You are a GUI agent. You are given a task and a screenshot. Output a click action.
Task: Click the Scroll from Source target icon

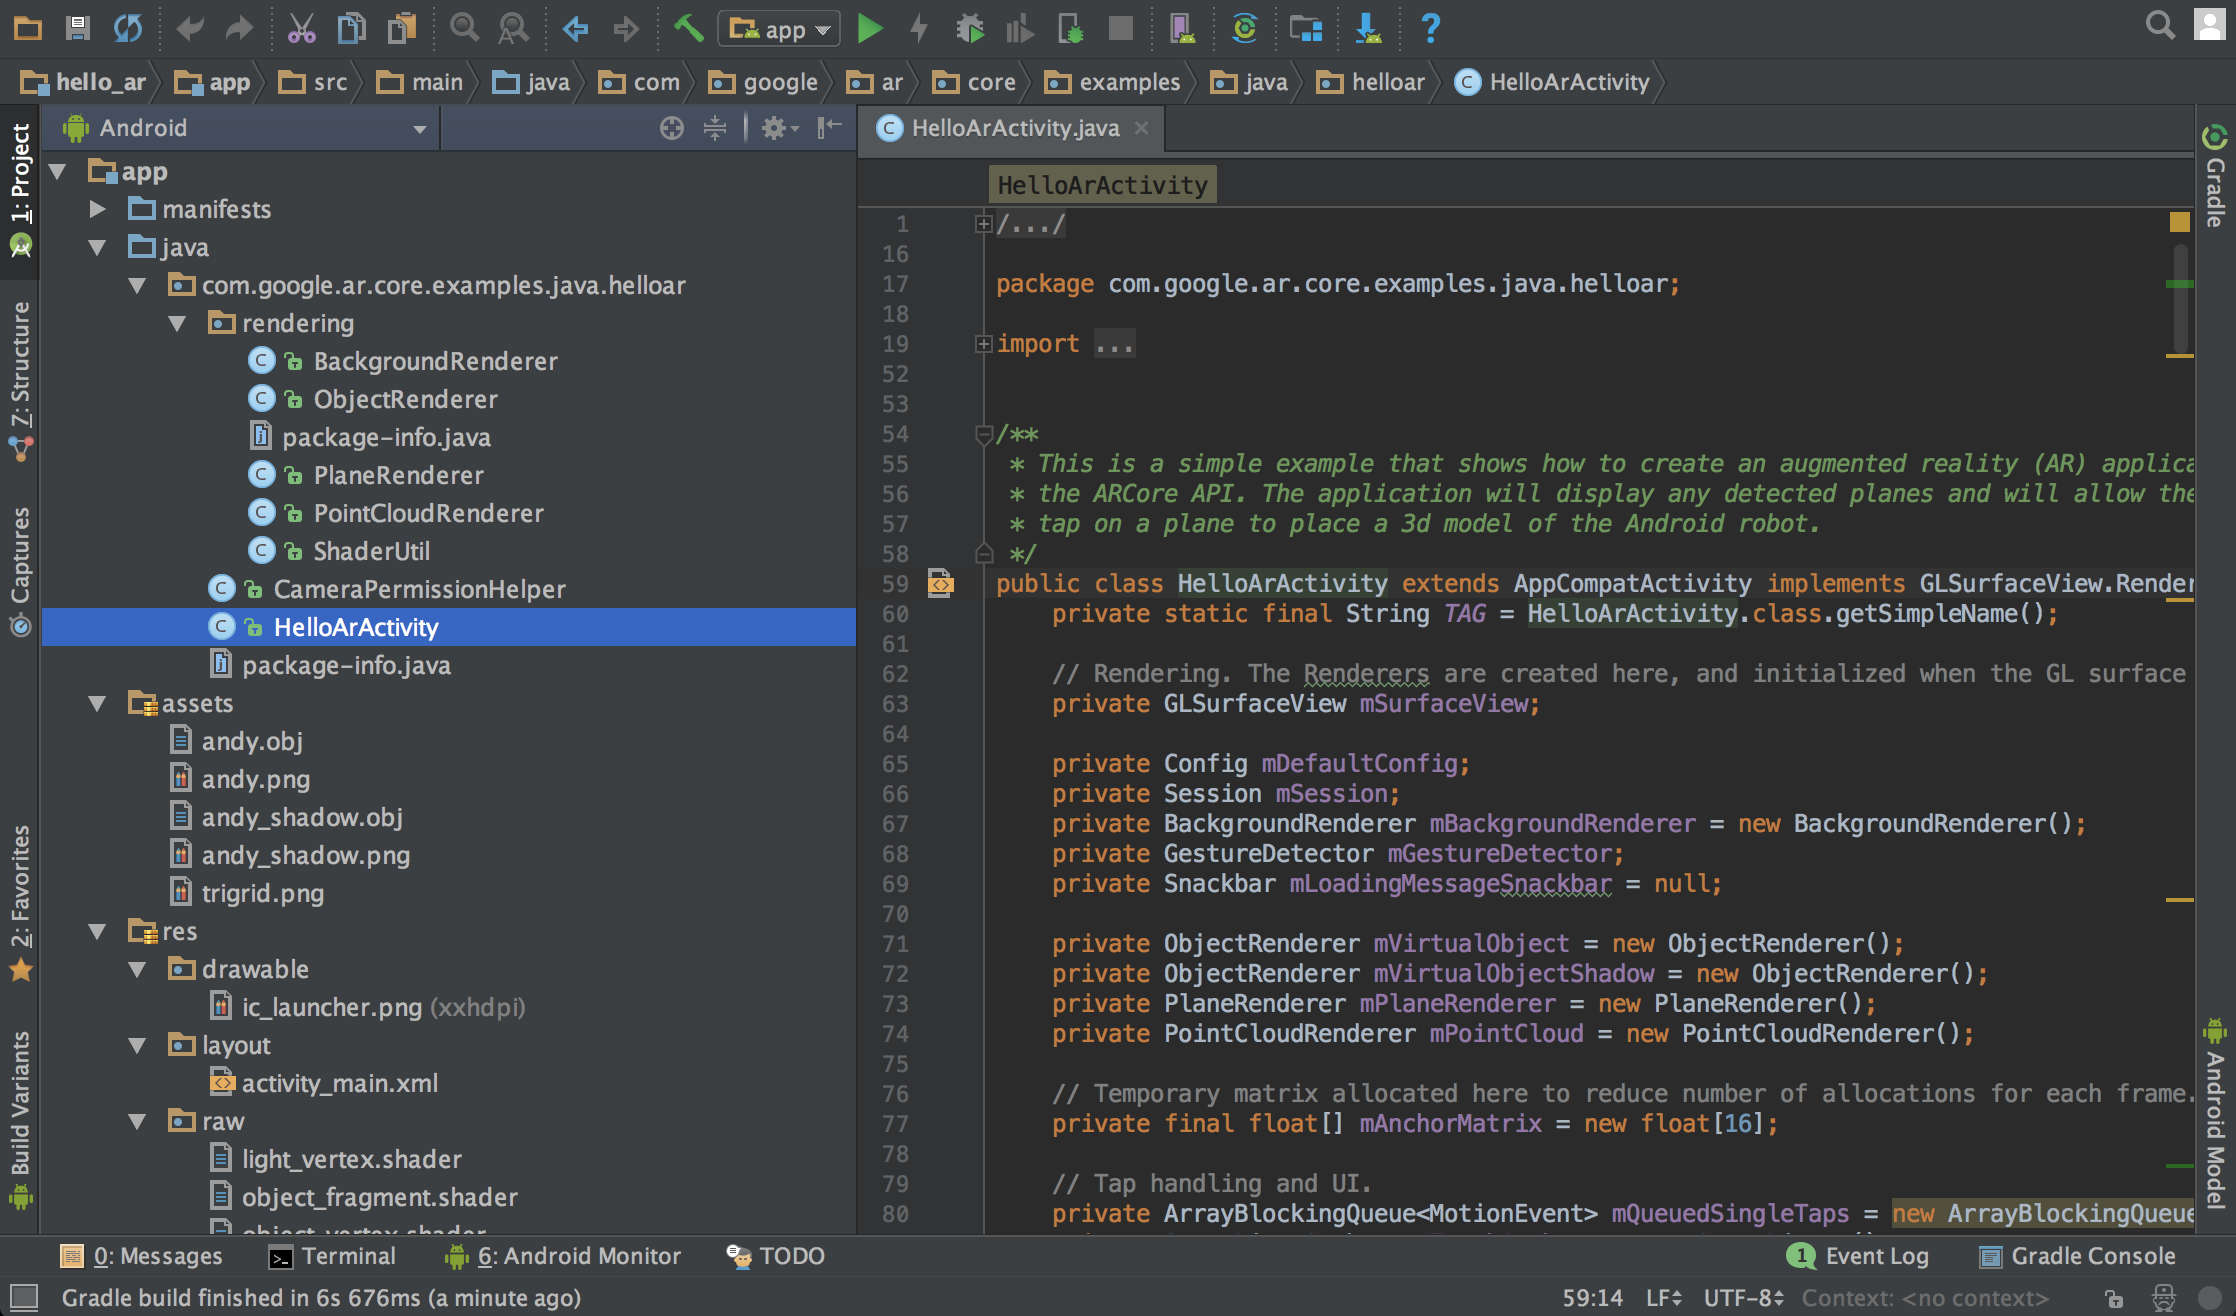point(671,128)
